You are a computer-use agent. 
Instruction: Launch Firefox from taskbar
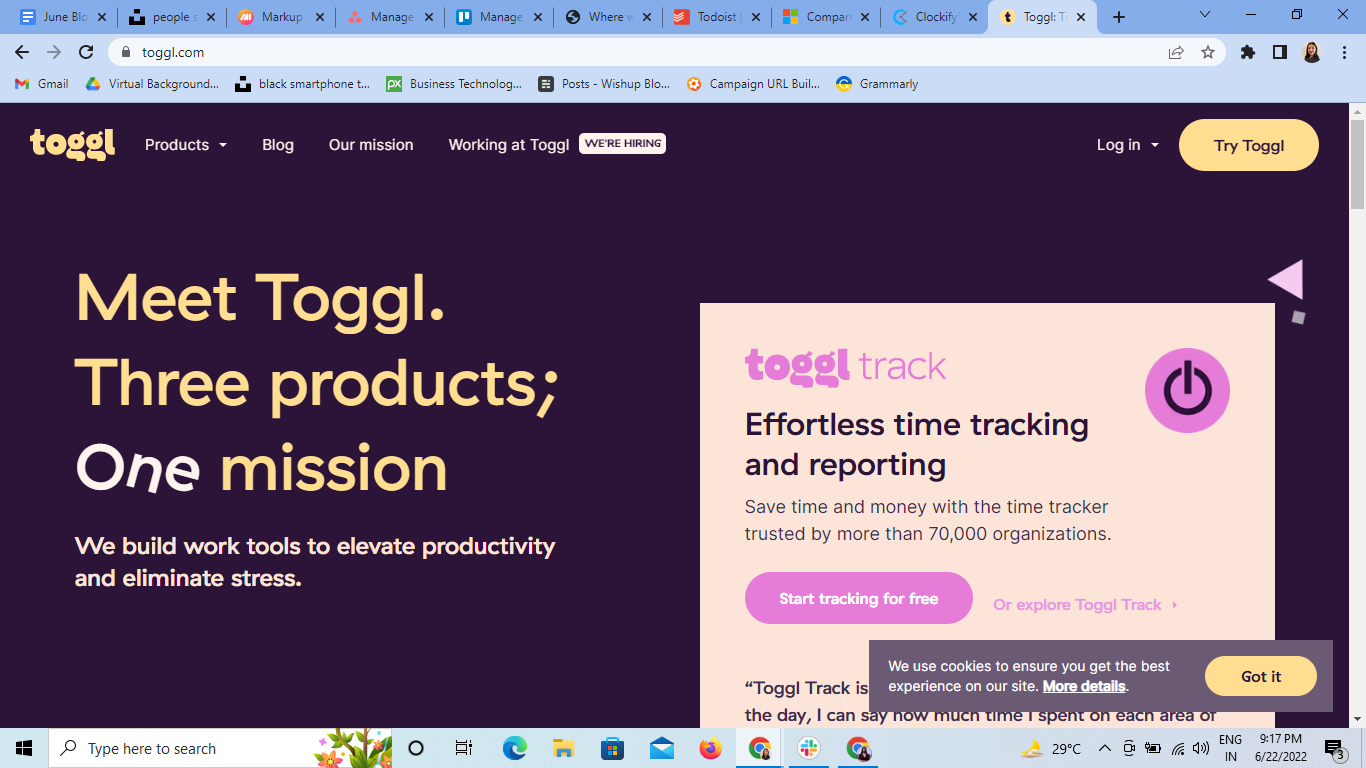click(710, 748)
